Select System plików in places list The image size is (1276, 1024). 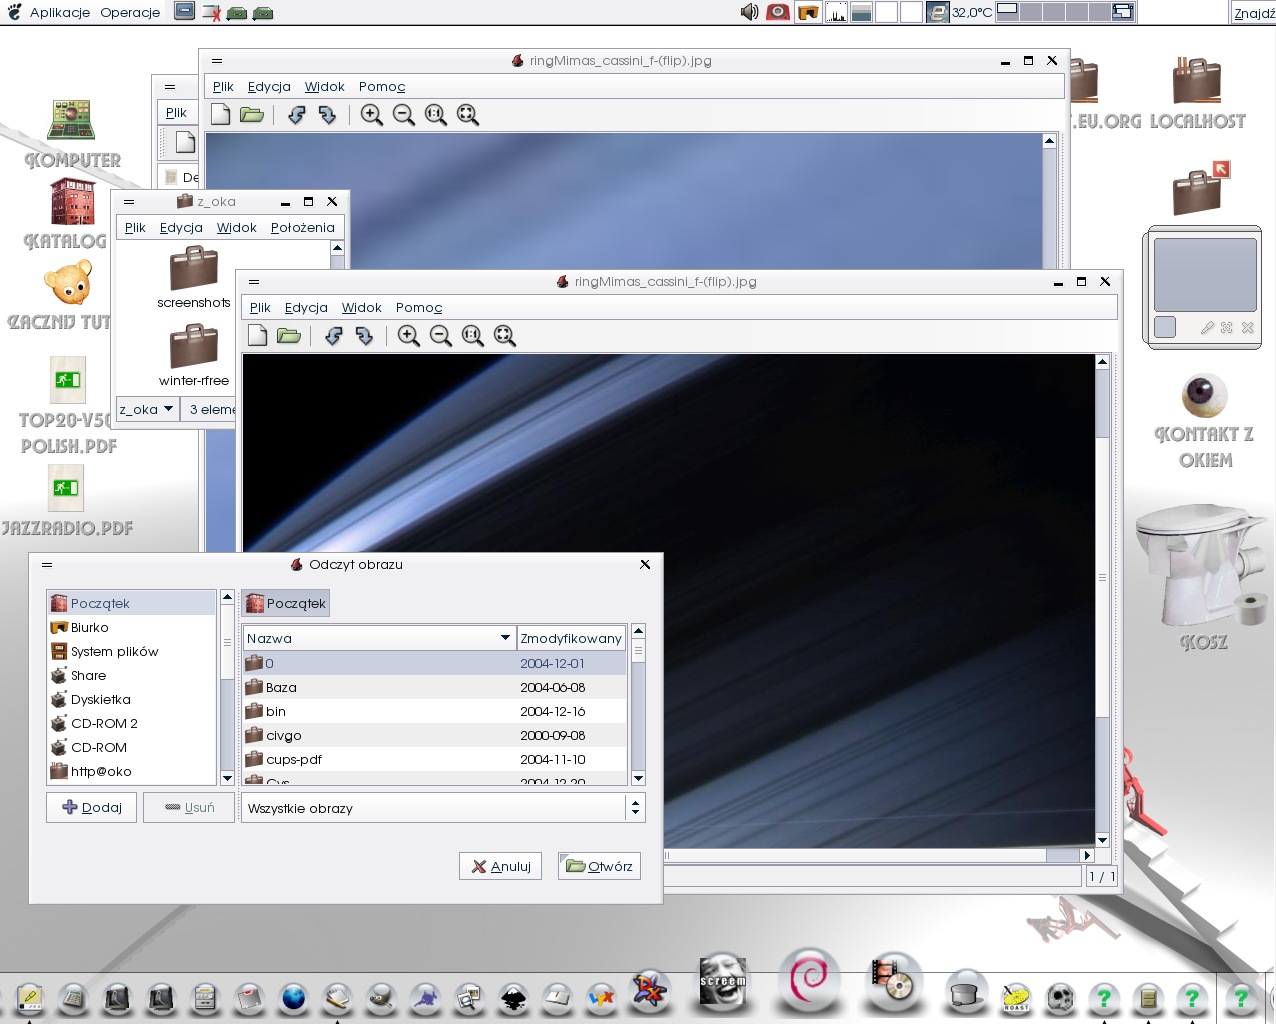coord(131,652)
